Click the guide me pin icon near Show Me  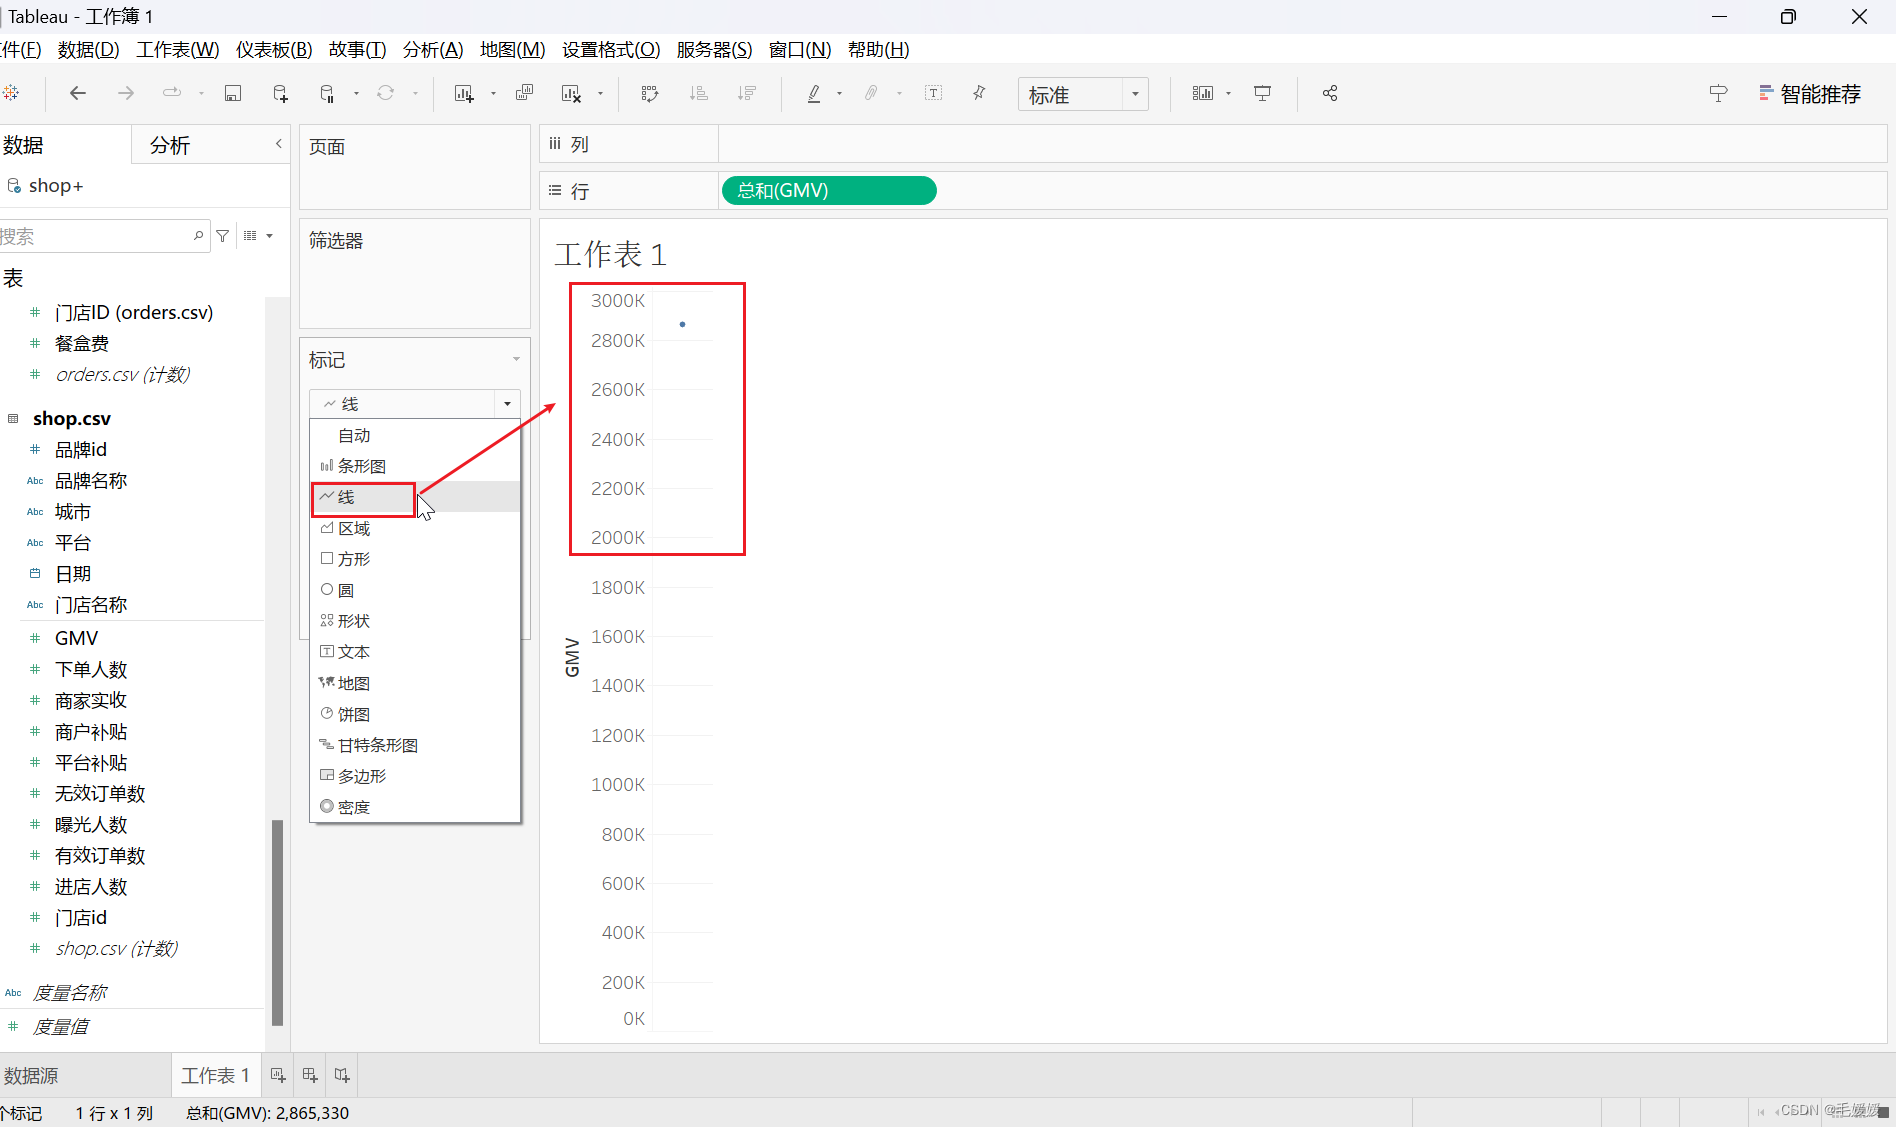click(x=1718, y=94)
